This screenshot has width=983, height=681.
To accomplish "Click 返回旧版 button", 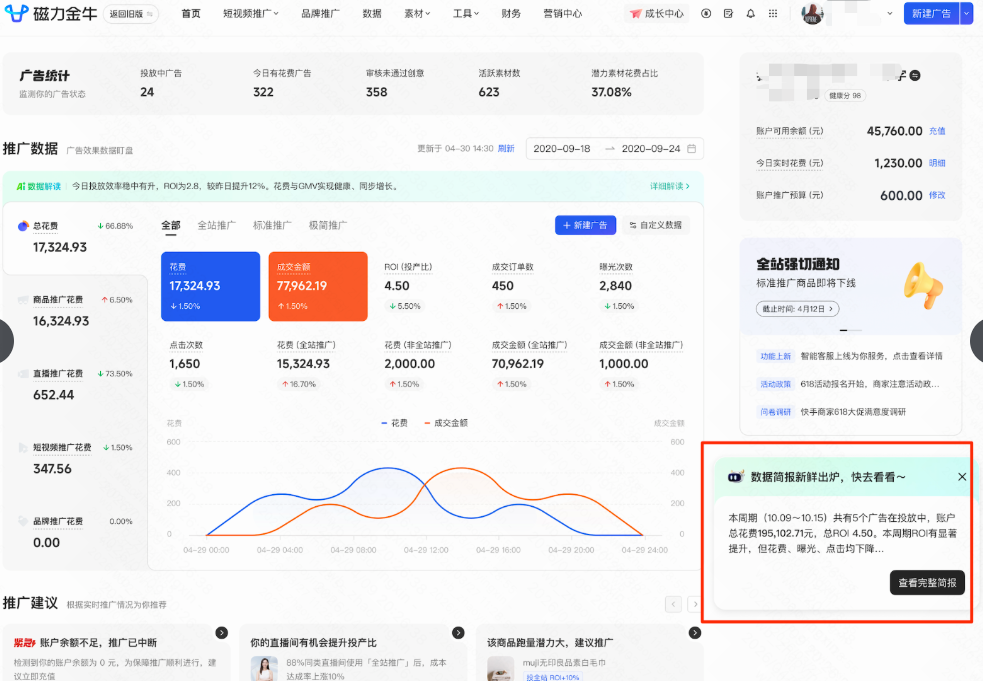I will click(130, 14).
